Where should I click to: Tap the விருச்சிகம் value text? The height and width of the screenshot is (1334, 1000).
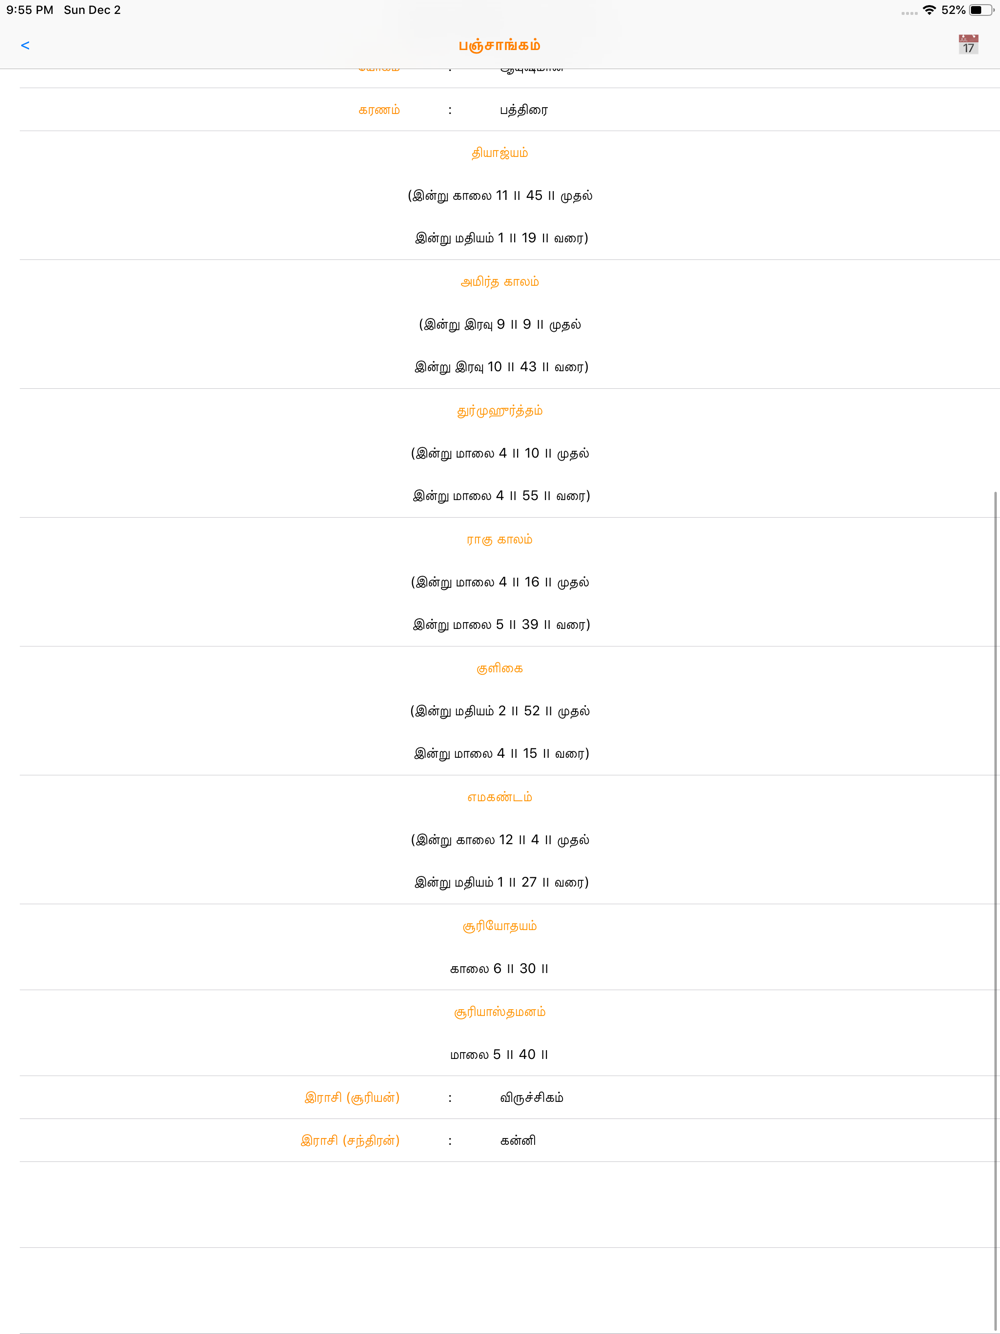(x=532, y=1098)
